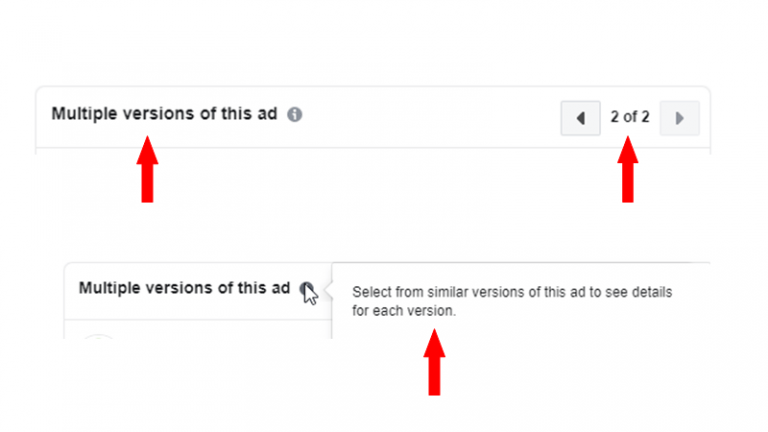Click lower "Multiple versions of this ad" heading
768x432 pixels.
184,288
